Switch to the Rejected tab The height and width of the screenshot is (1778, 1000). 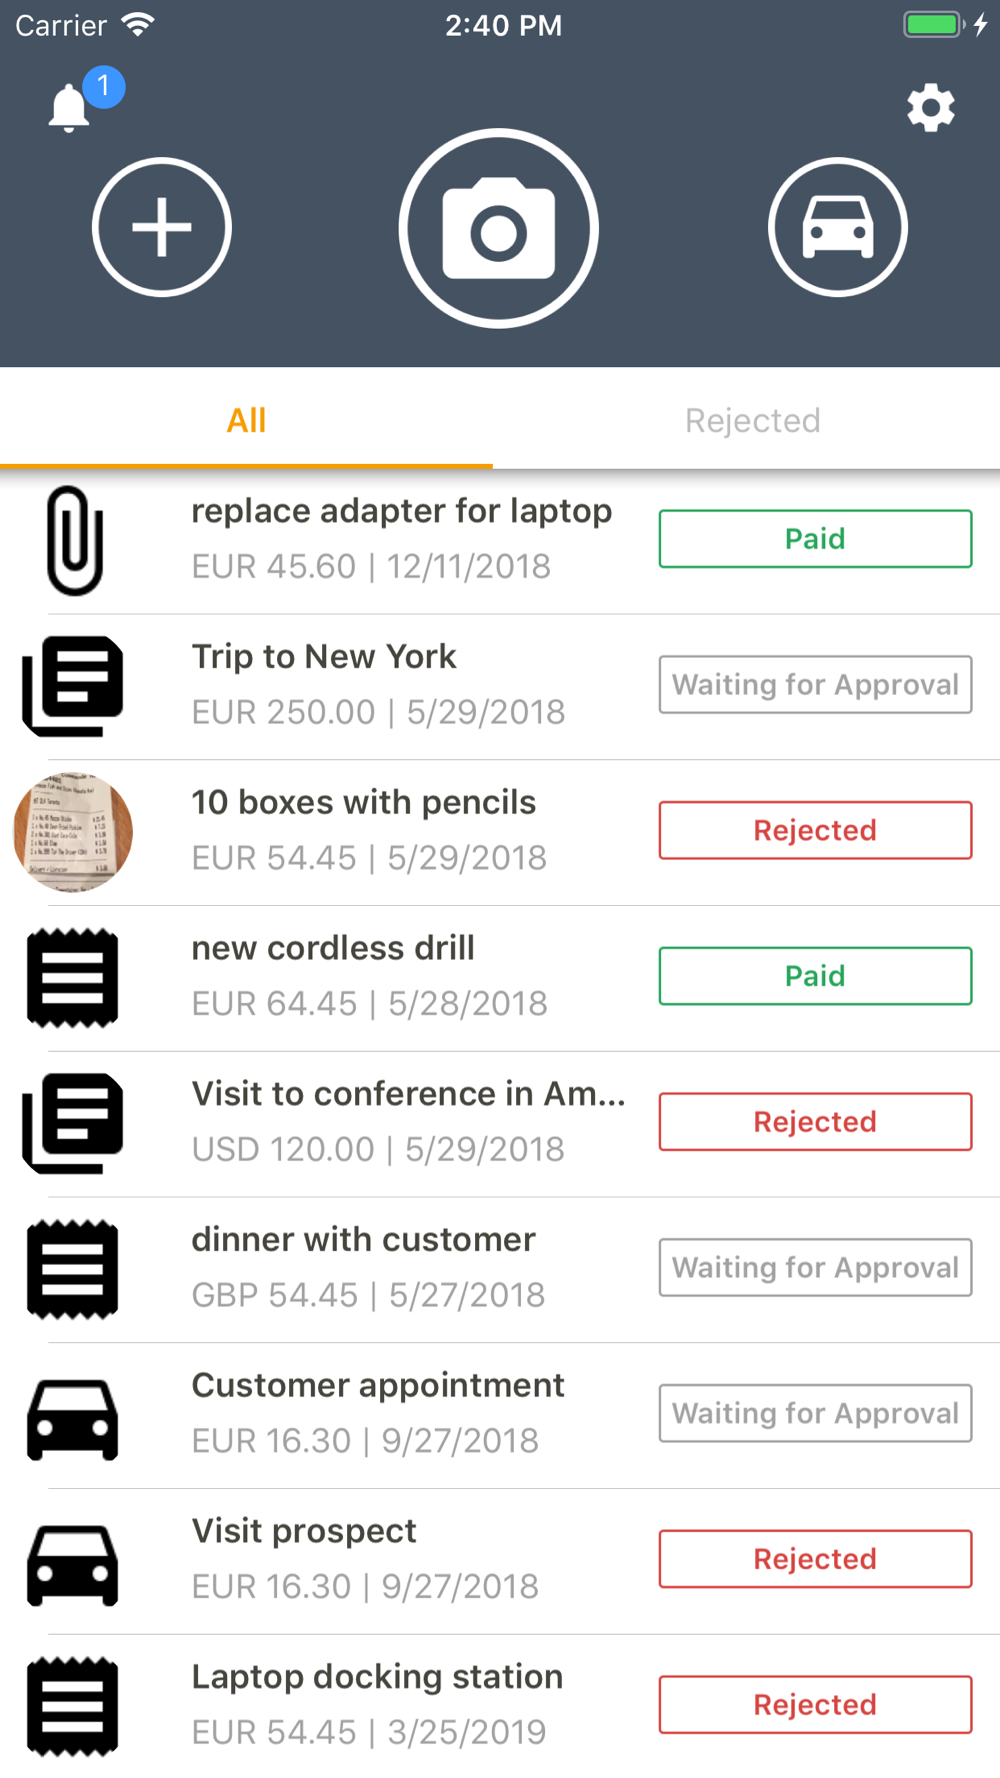click(x=752, y=420)
